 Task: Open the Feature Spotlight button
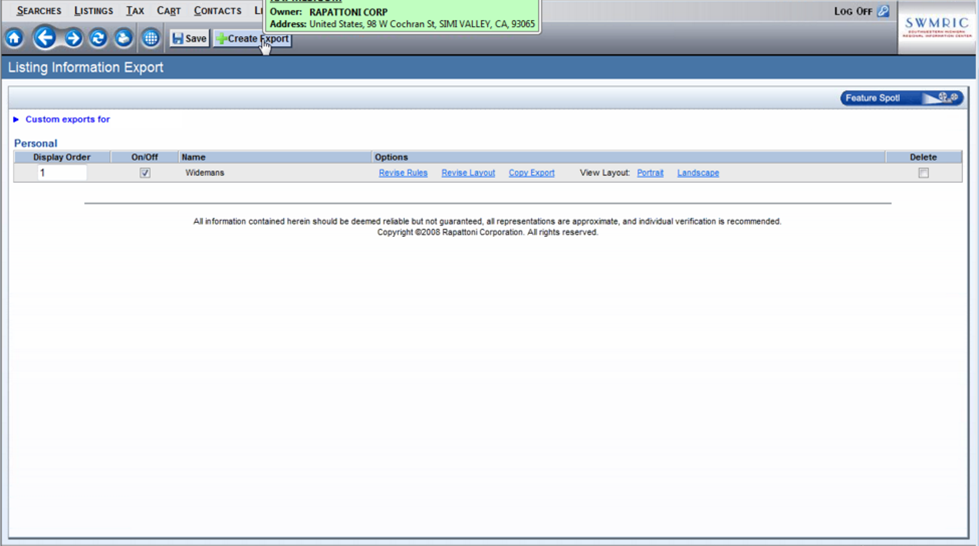(901, 98)
